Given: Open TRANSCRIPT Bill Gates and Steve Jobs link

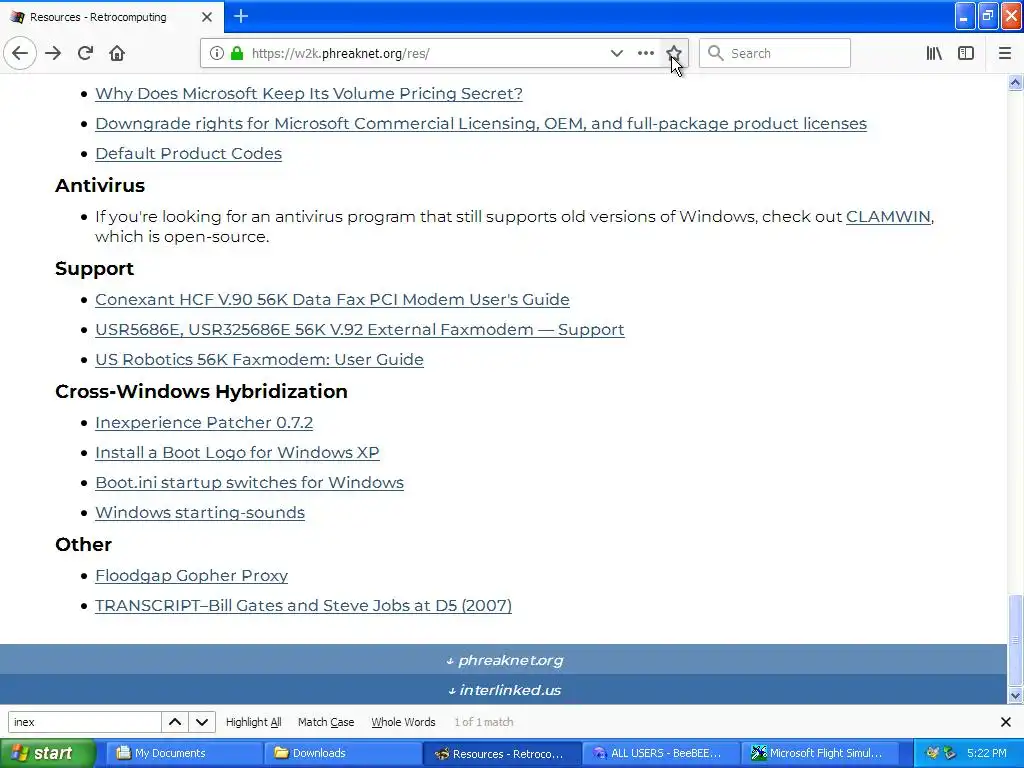Looking at the screenshot, I should pyautogui.click(x=303, y=605).
